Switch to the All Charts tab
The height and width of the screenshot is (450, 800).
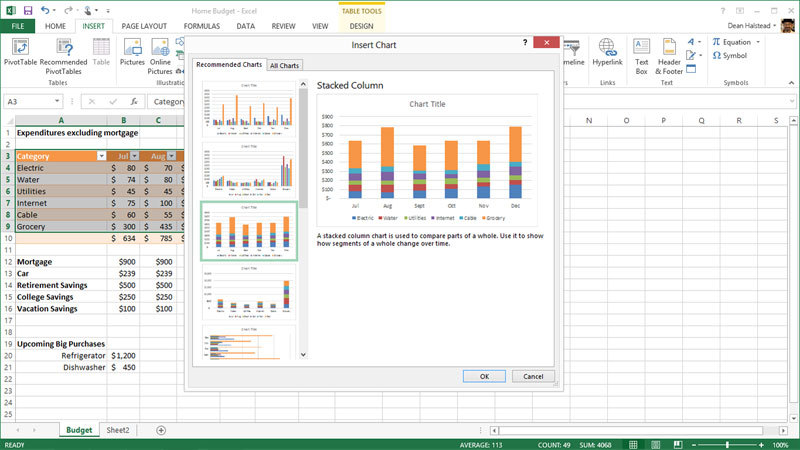point(284,65)
